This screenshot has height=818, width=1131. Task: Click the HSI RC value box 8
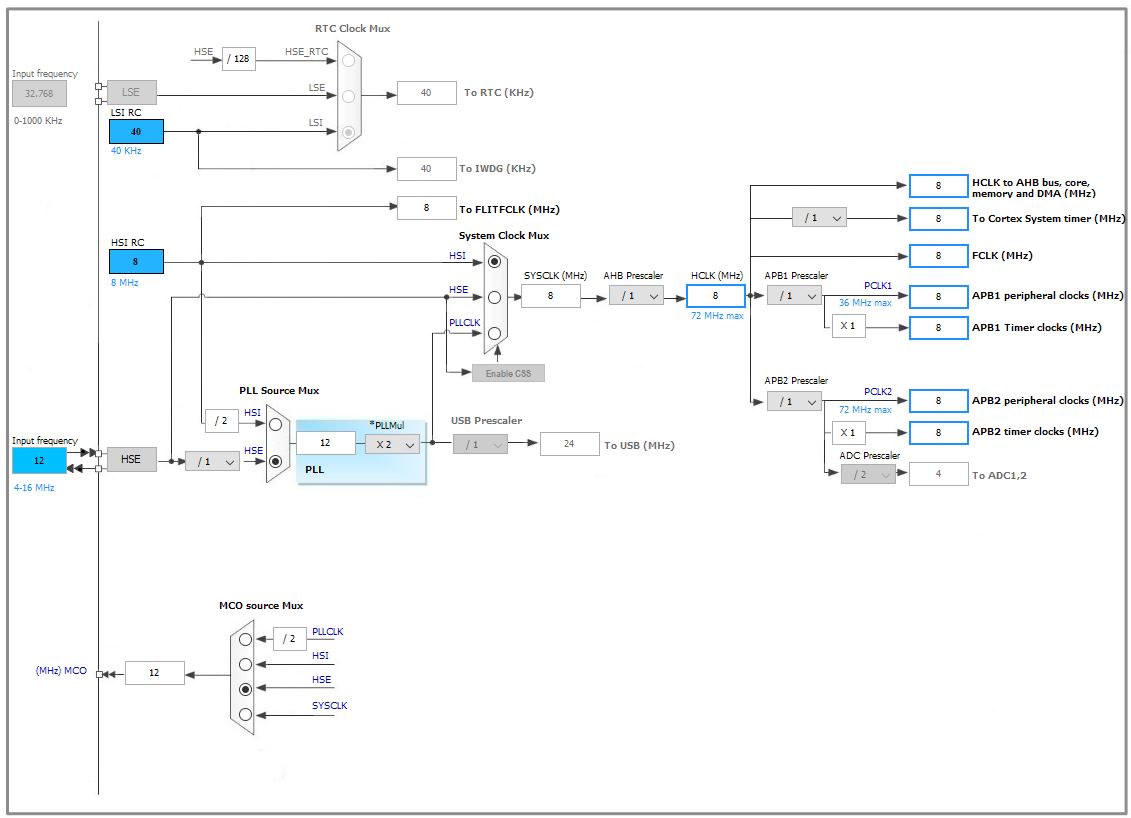pyautogui.click(x=136, y=261)
